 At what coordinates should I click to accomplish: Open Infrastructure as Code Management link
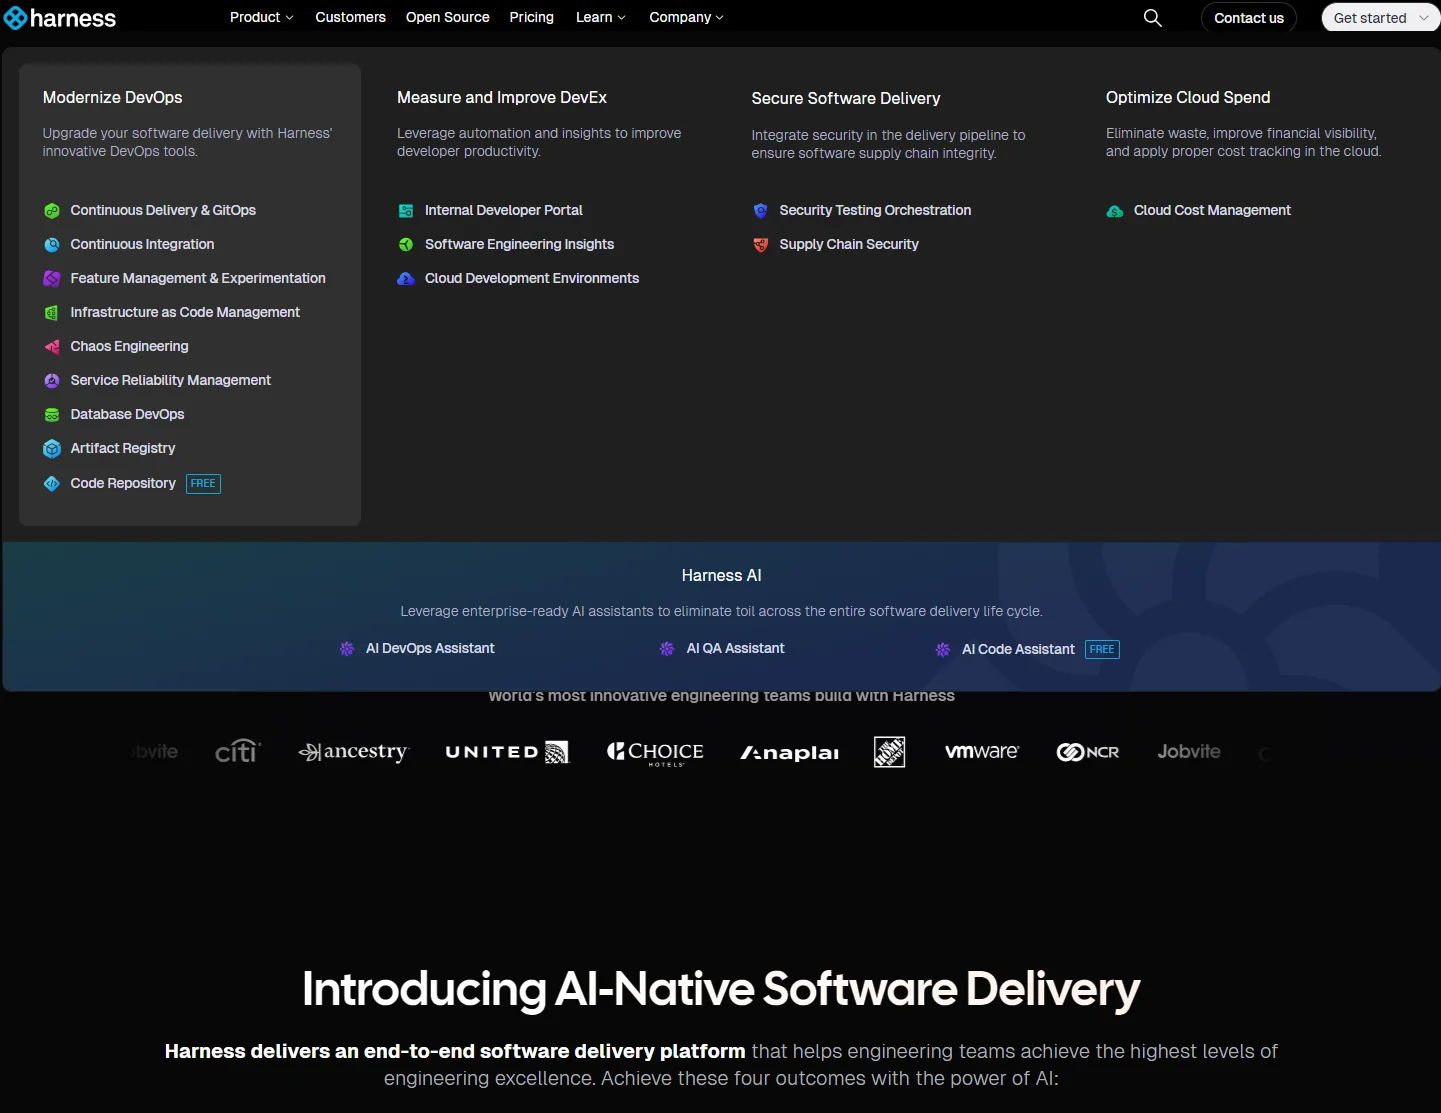click(185, 313)
